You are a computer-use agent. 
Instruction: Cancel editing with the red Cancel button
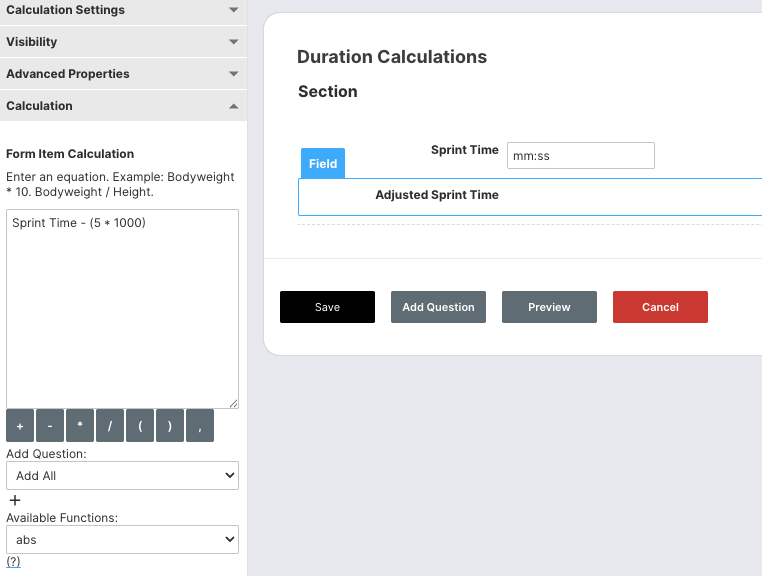tap(660, 307)
